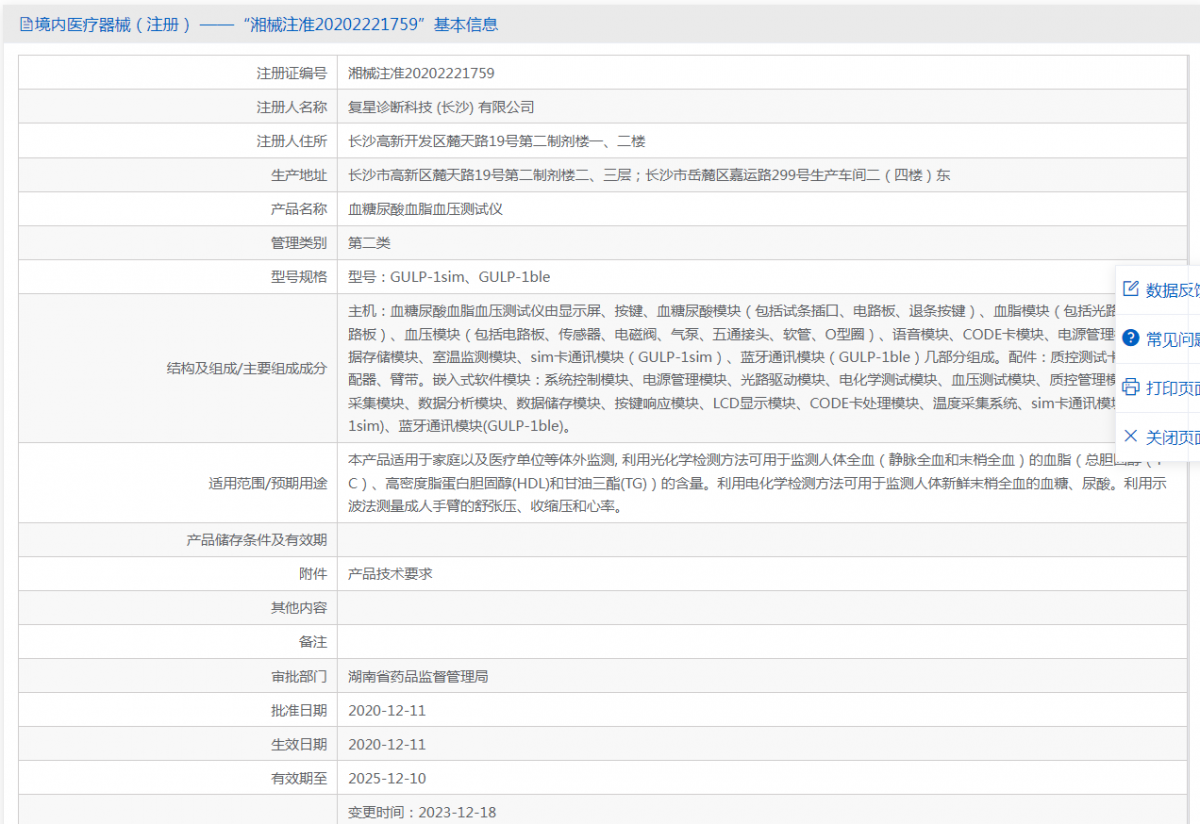Click the 备注 row label

click(313, 642)
